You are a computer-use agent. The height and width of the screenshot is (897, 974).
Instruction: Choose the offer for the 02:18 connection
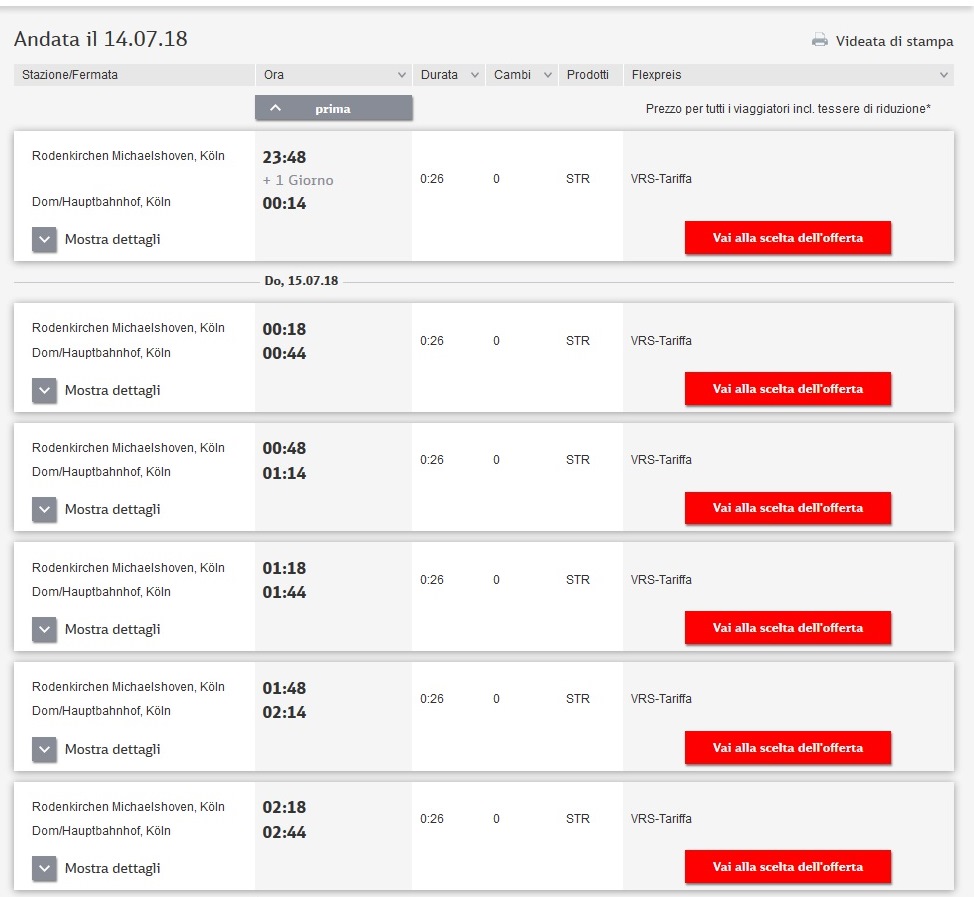[787, 867]
